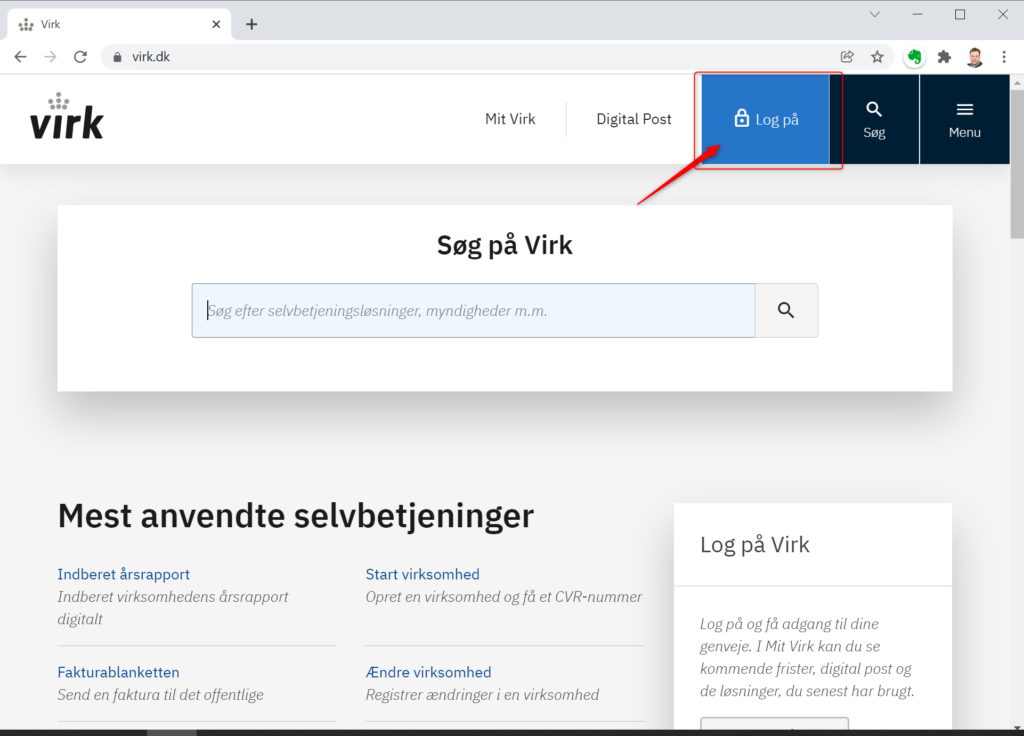Click the 'Log på Virk' card heading

[755, 545]
